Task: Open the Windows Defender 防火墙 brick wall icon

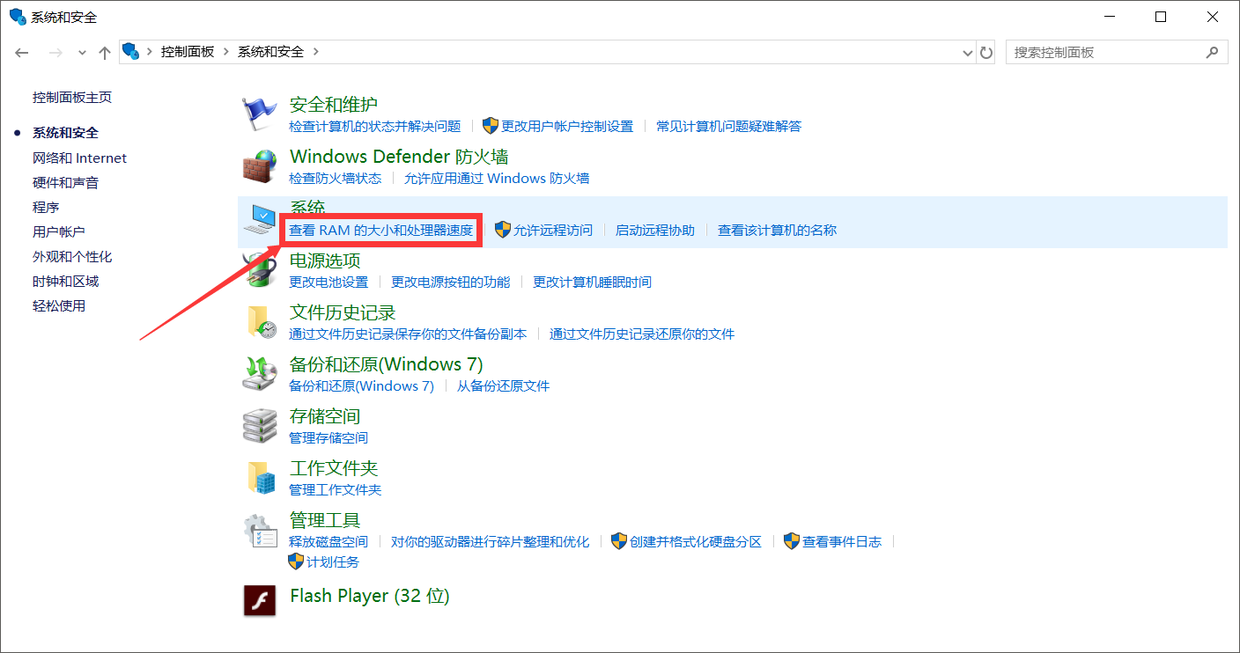Action: click(260, 166)
